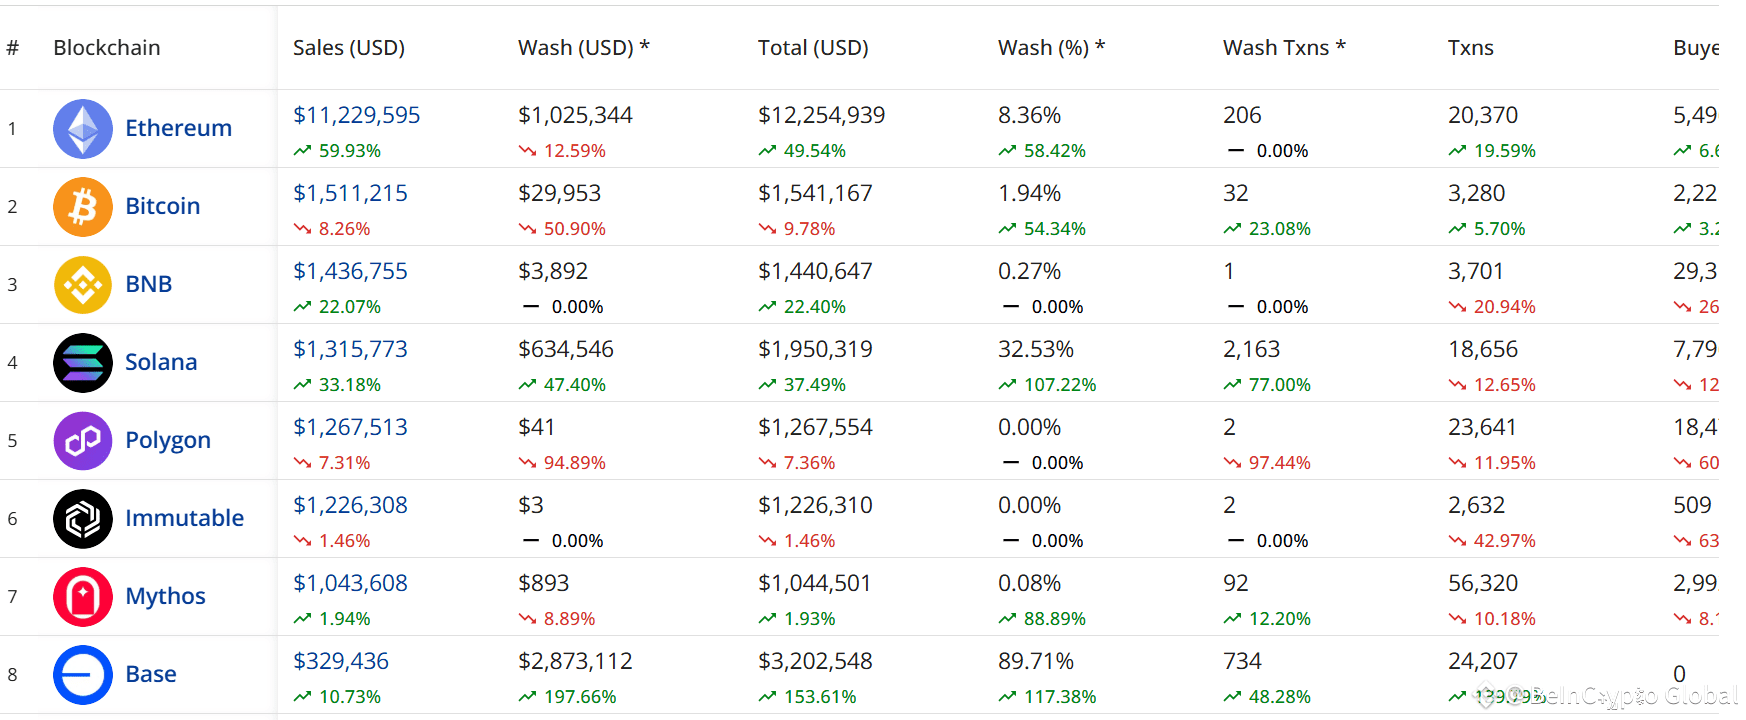1746x720 pixels.
Task: Click Base sales value $329,436
Action: pos(341,661)
